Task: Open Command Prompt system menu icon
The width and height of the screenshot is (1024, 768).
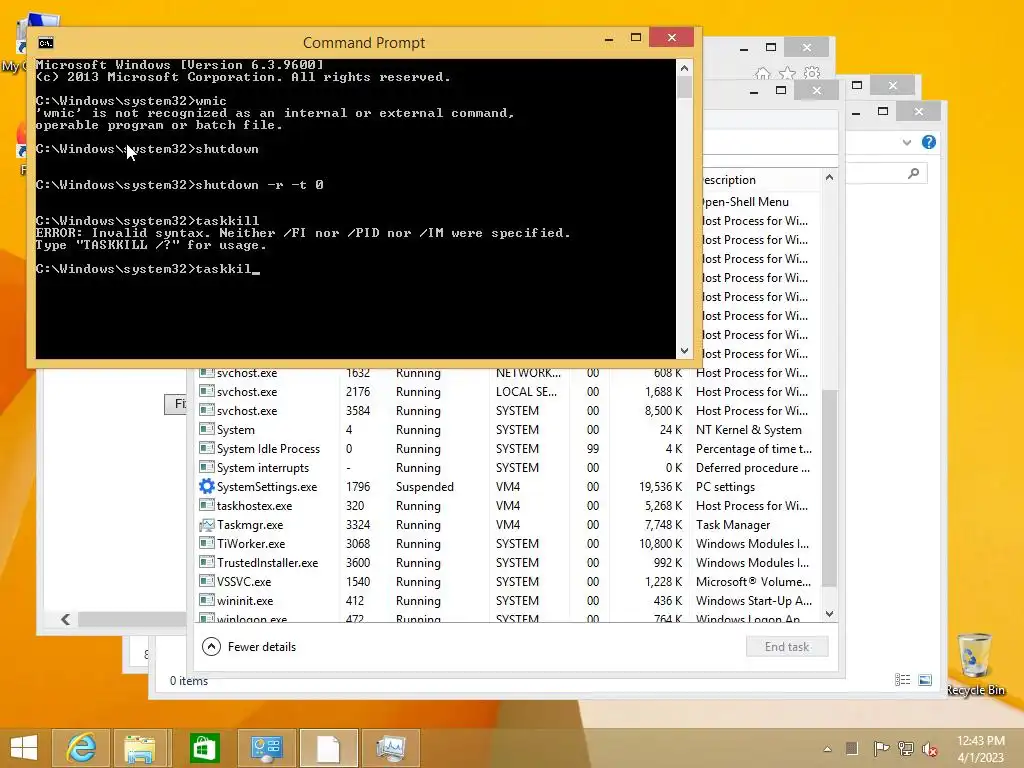Action: 46,43
